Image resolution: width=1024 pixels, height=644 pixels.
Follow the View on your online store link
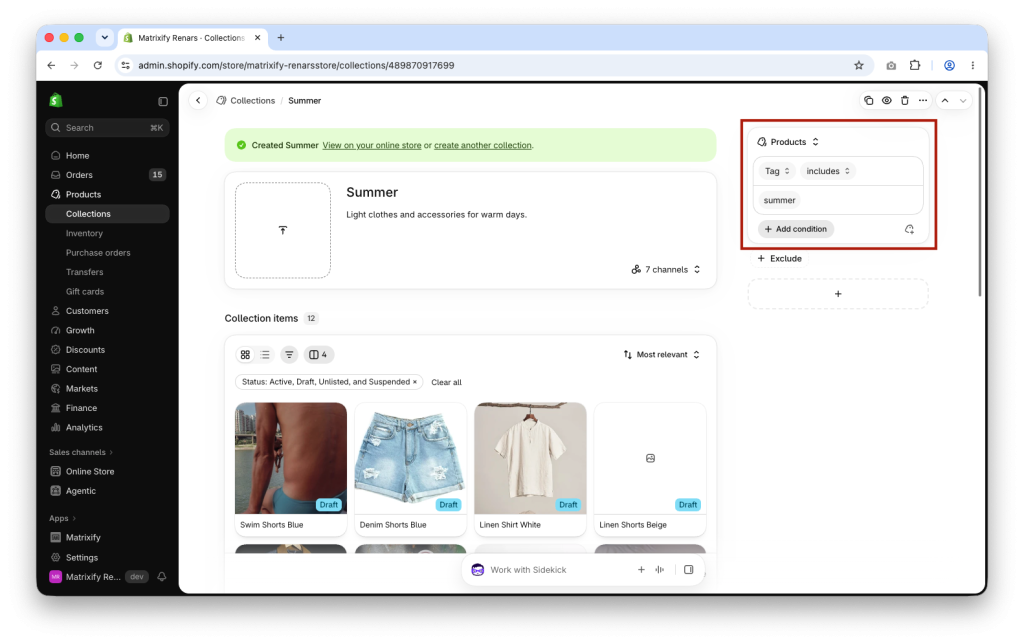[x=372, y=146]
